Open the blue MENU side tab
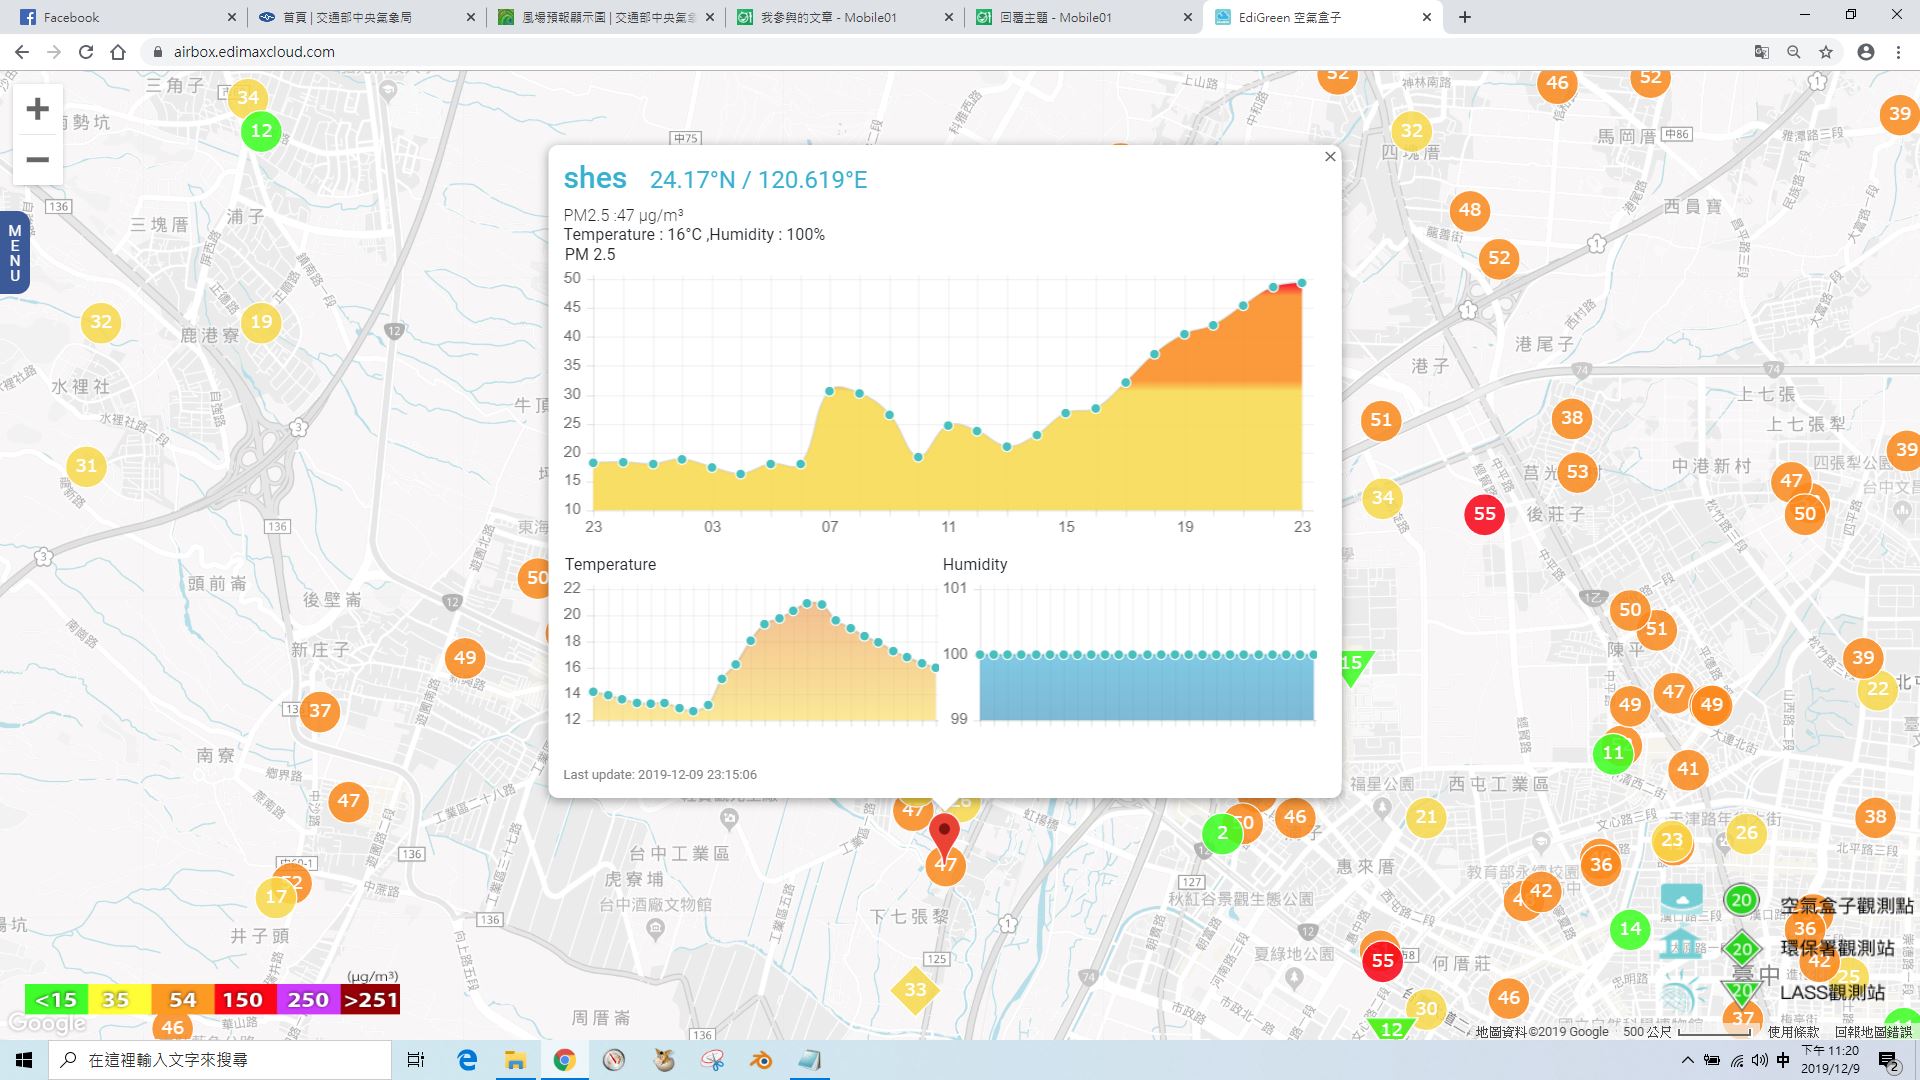This screenshot has height=1080, width=1920. [x=14, y=253]
